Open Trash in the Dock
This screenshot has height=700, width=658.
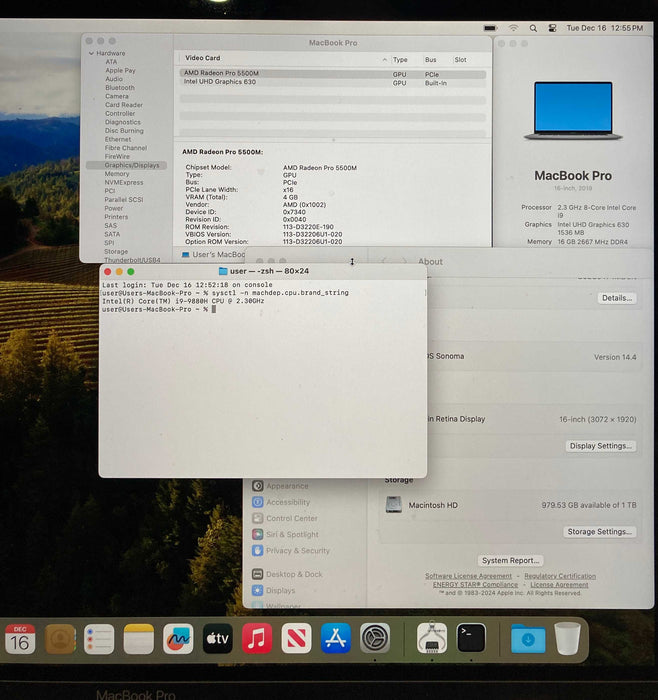pyautogui.click(x=567, y=639)
